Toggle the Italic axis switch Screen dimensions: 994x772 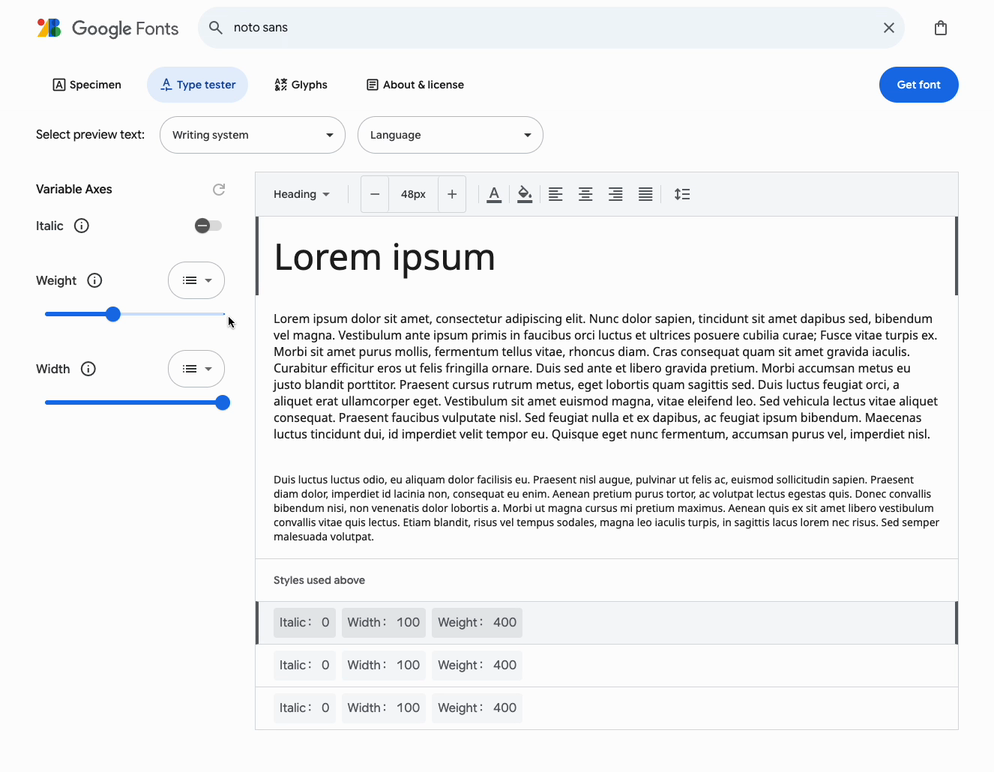click(207, 225)
